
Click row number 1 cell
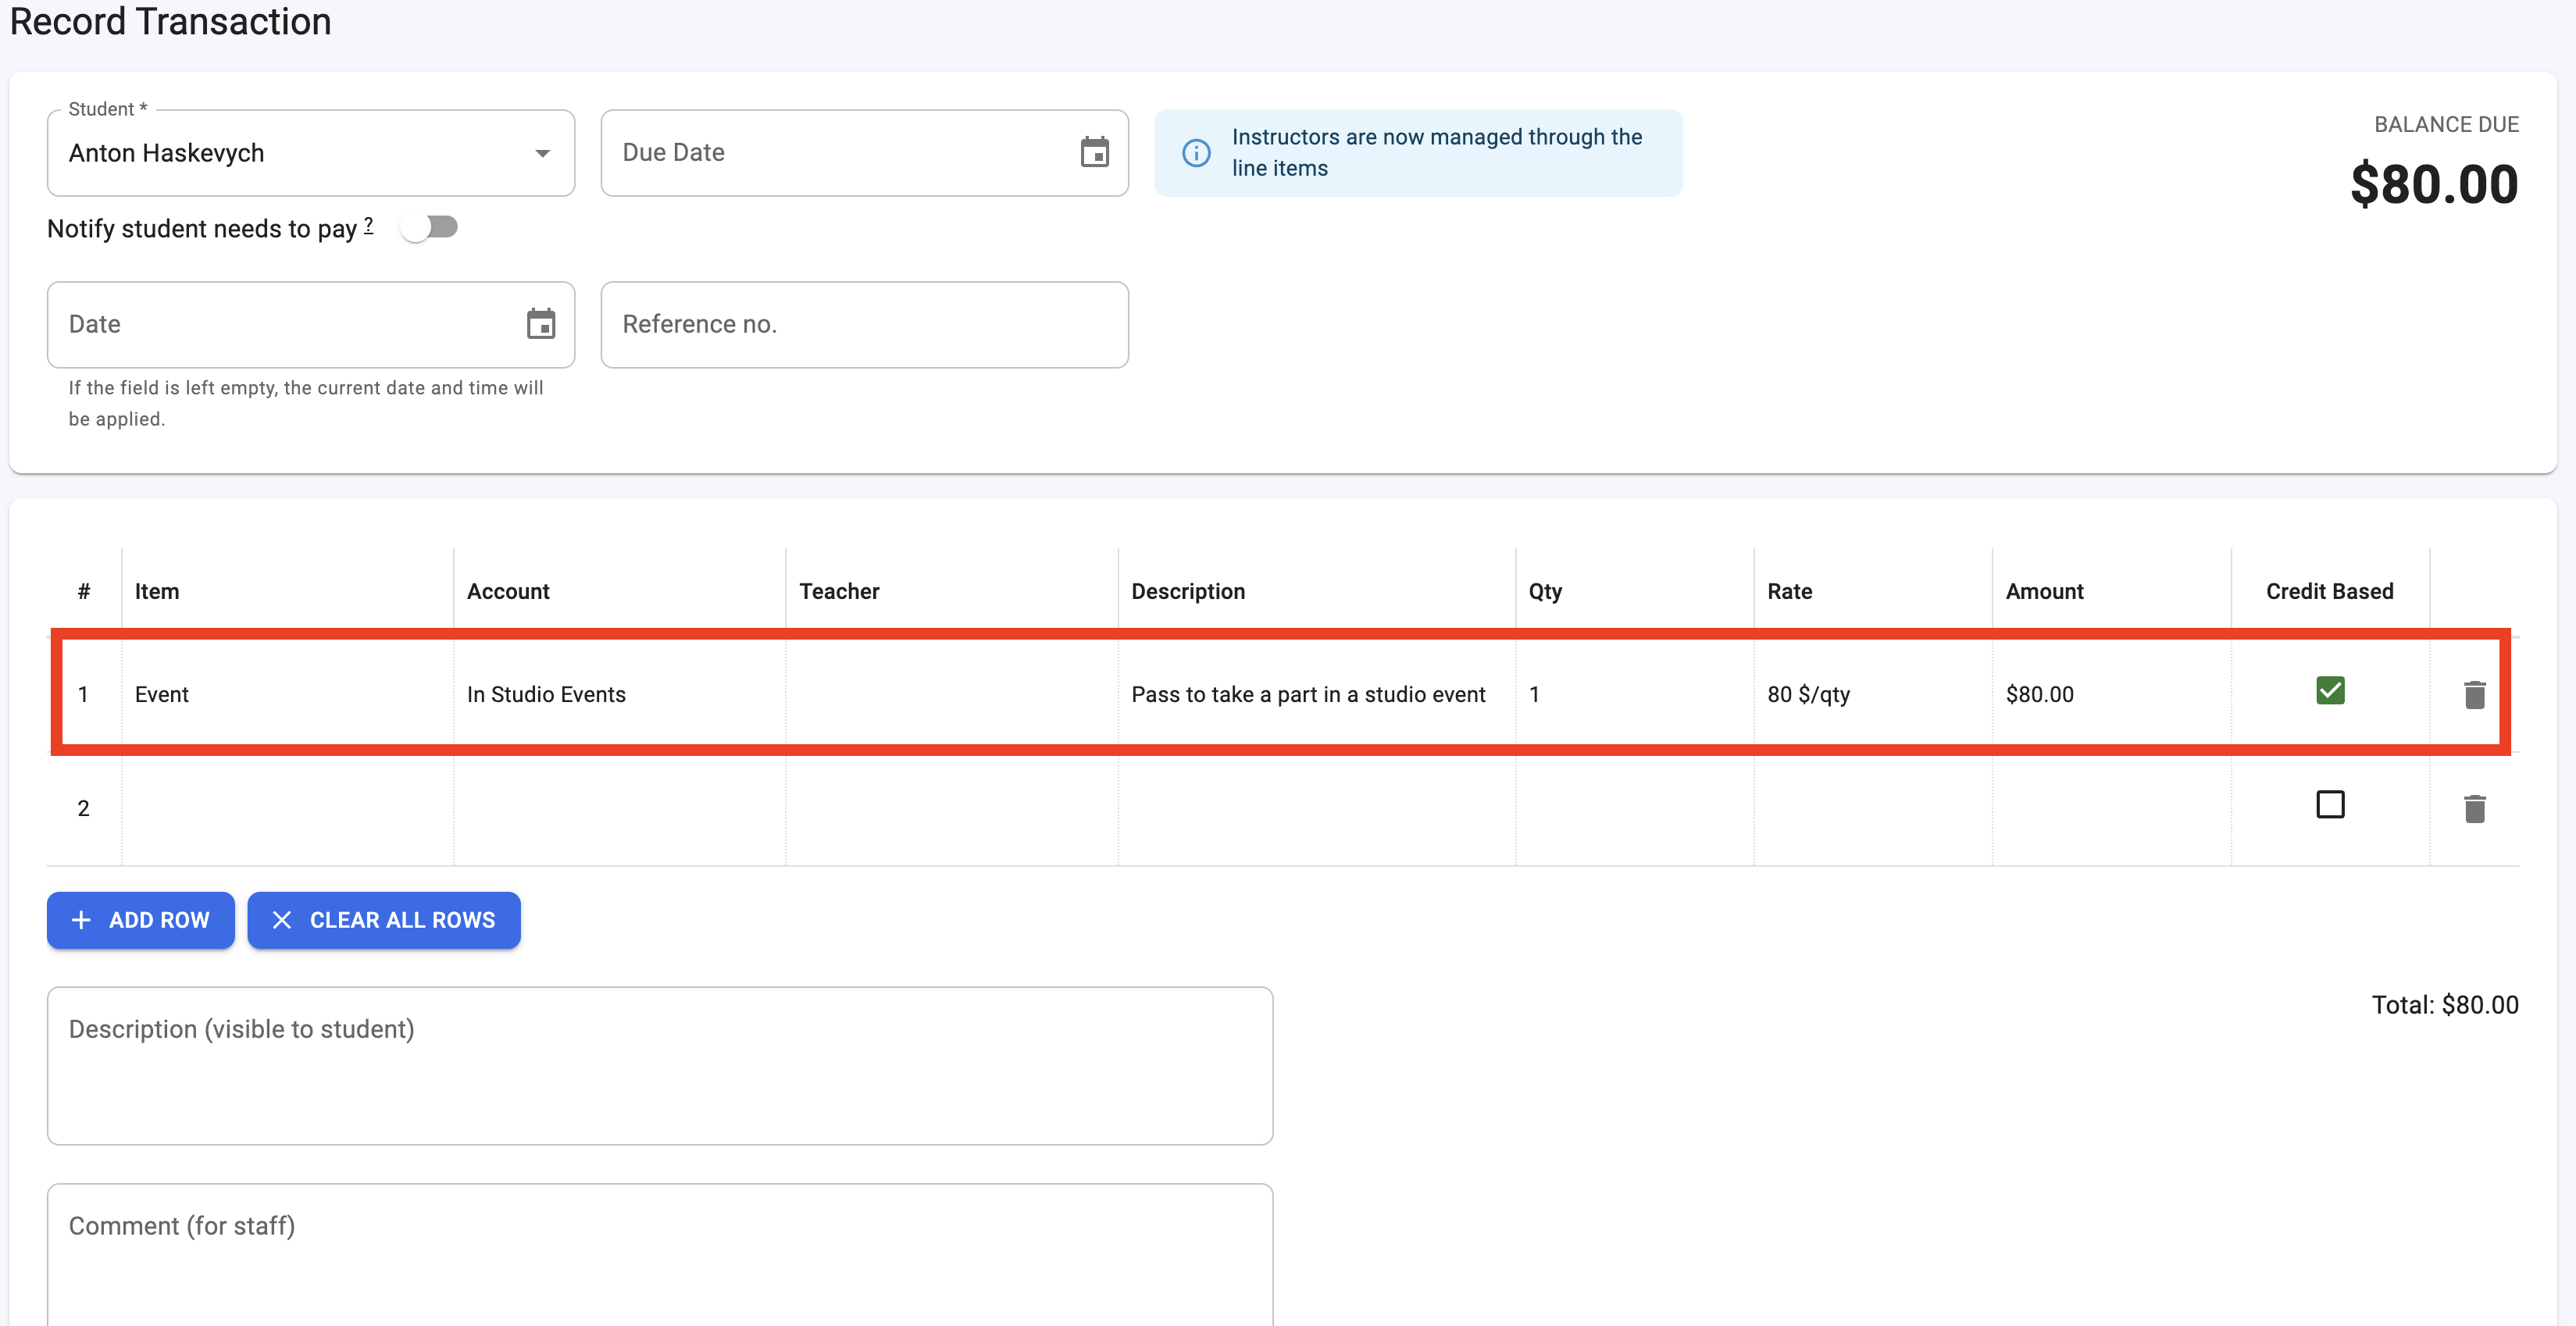84,694
